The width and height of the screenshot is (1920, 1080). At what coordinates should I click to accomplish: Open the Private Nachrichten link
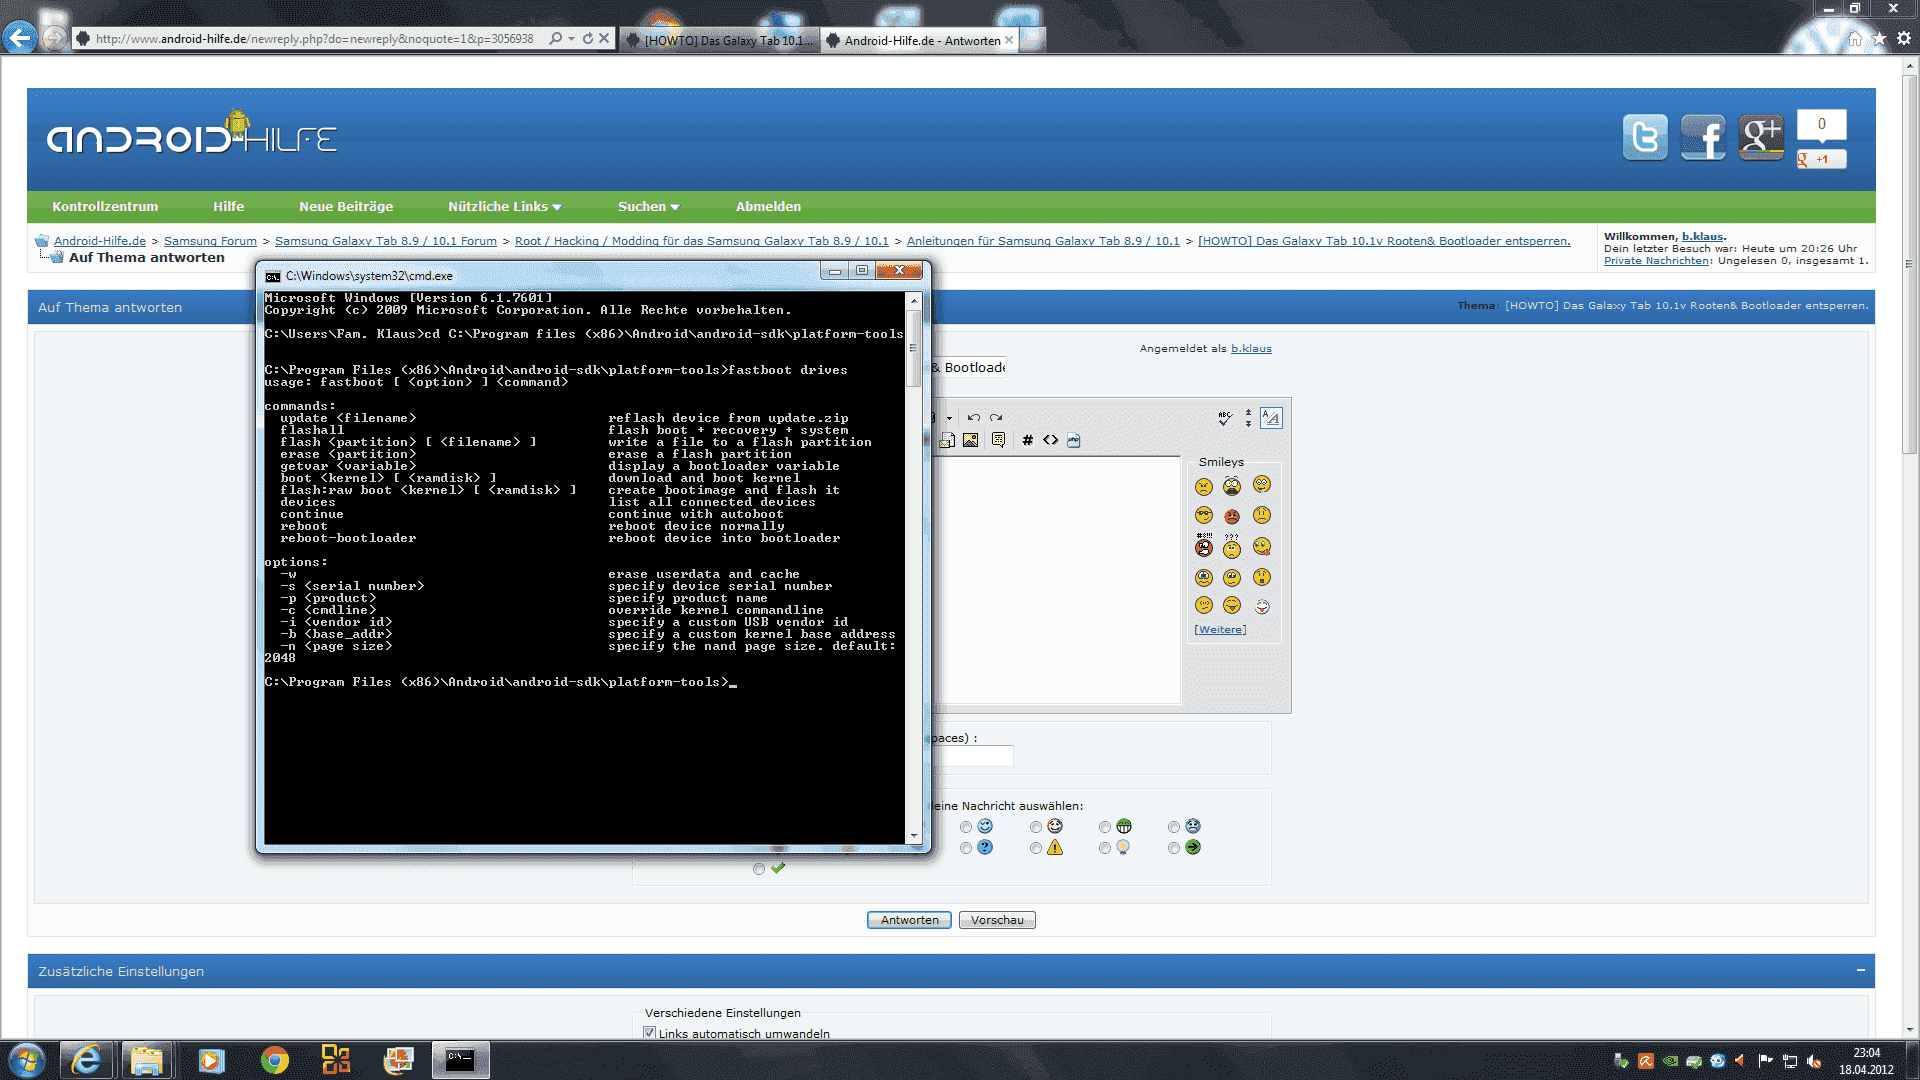pyautogui.click(x=1657, y=261)
